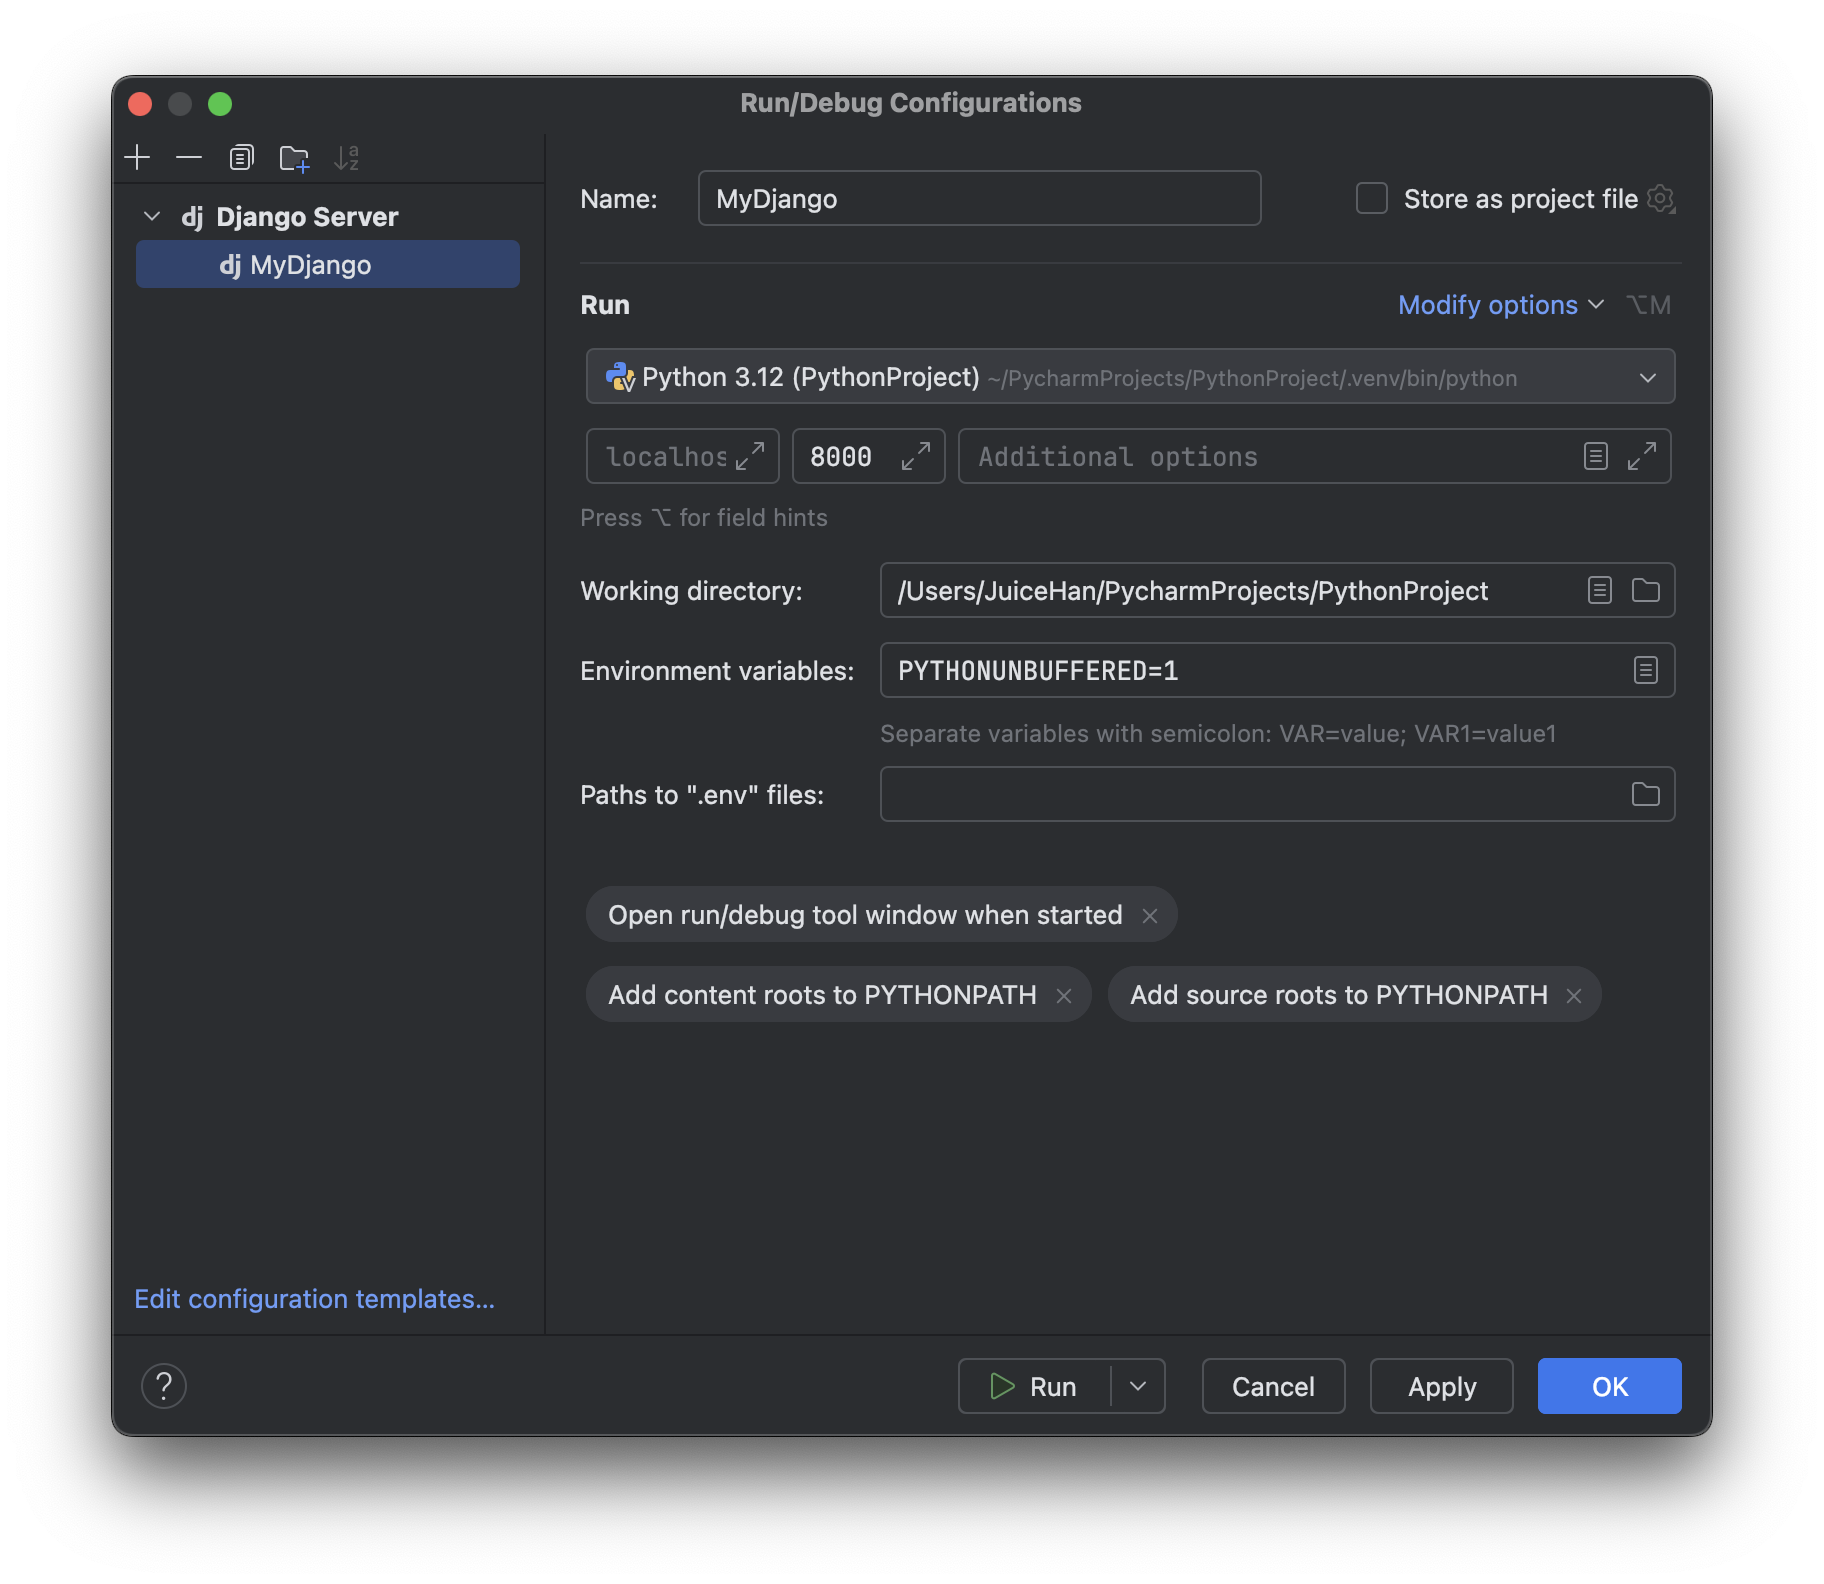Open the Run button dropdown arrow
The height and width of the screenshot is (1584, 1824).
point(1138,1386)
